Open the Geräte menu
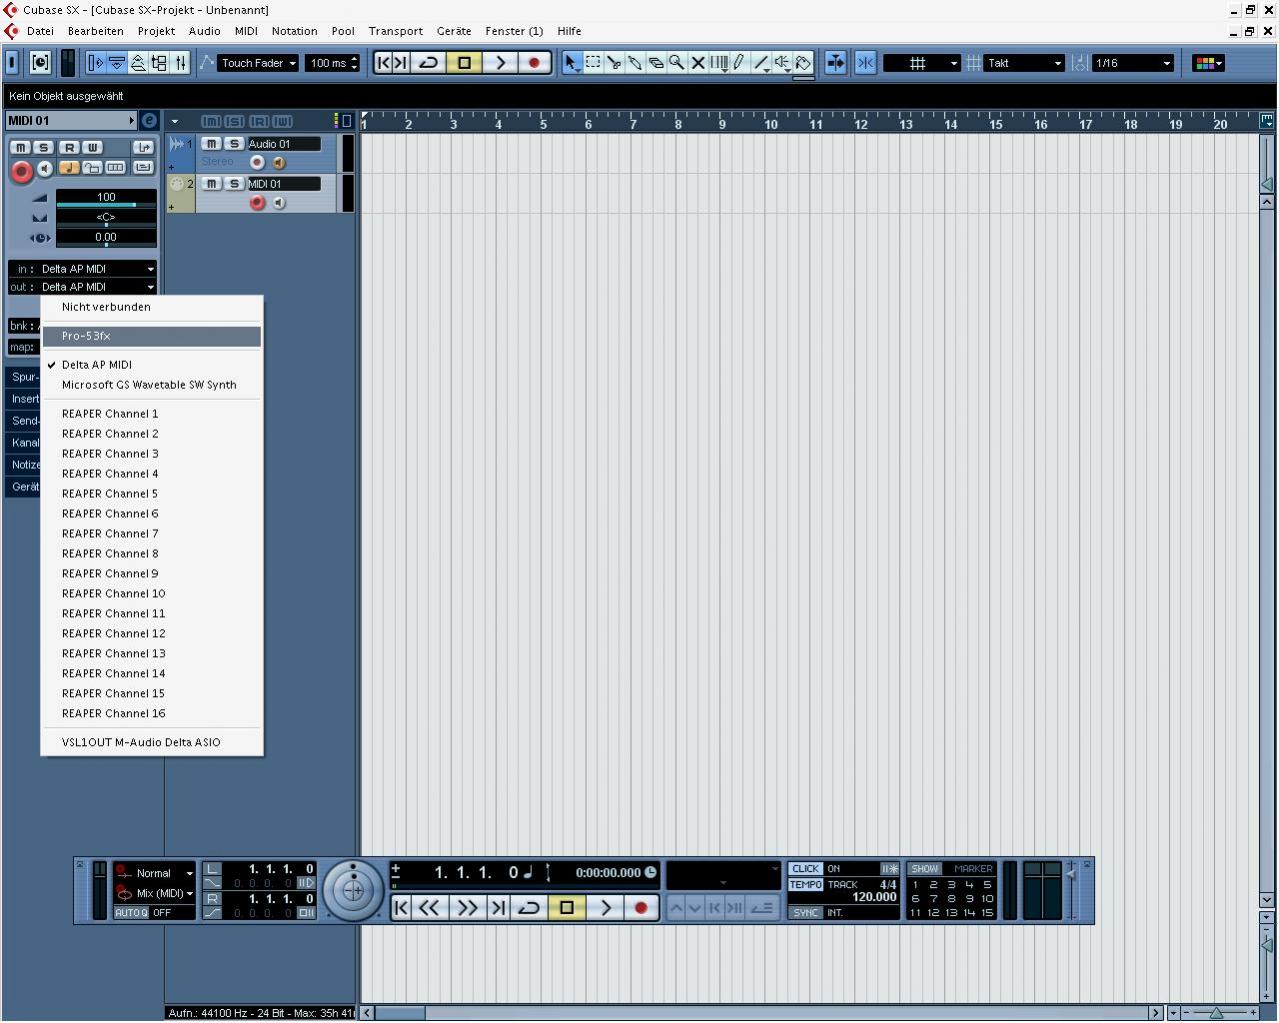Image resolution: width=1279 pixels, height=1023 pixels. [453, 31]
